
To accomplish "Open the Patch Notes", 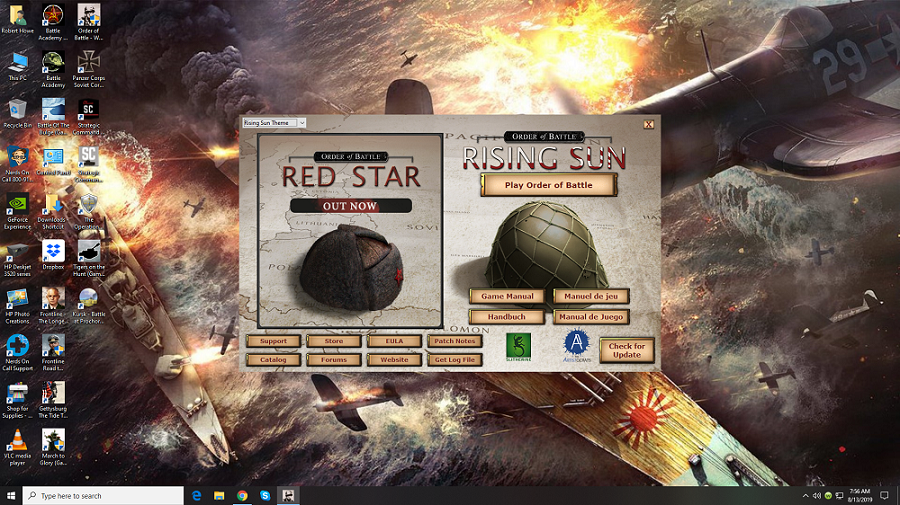I will (455, 341).
